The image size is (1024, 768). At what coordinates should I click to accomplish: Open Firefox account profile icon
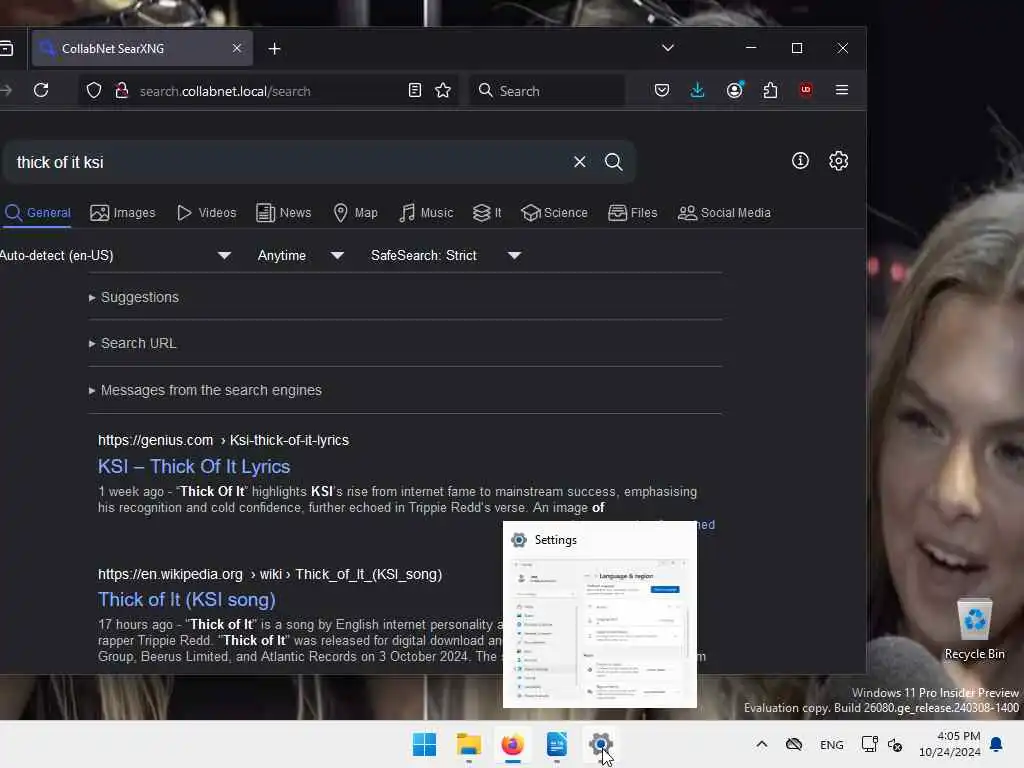(735, 90)
